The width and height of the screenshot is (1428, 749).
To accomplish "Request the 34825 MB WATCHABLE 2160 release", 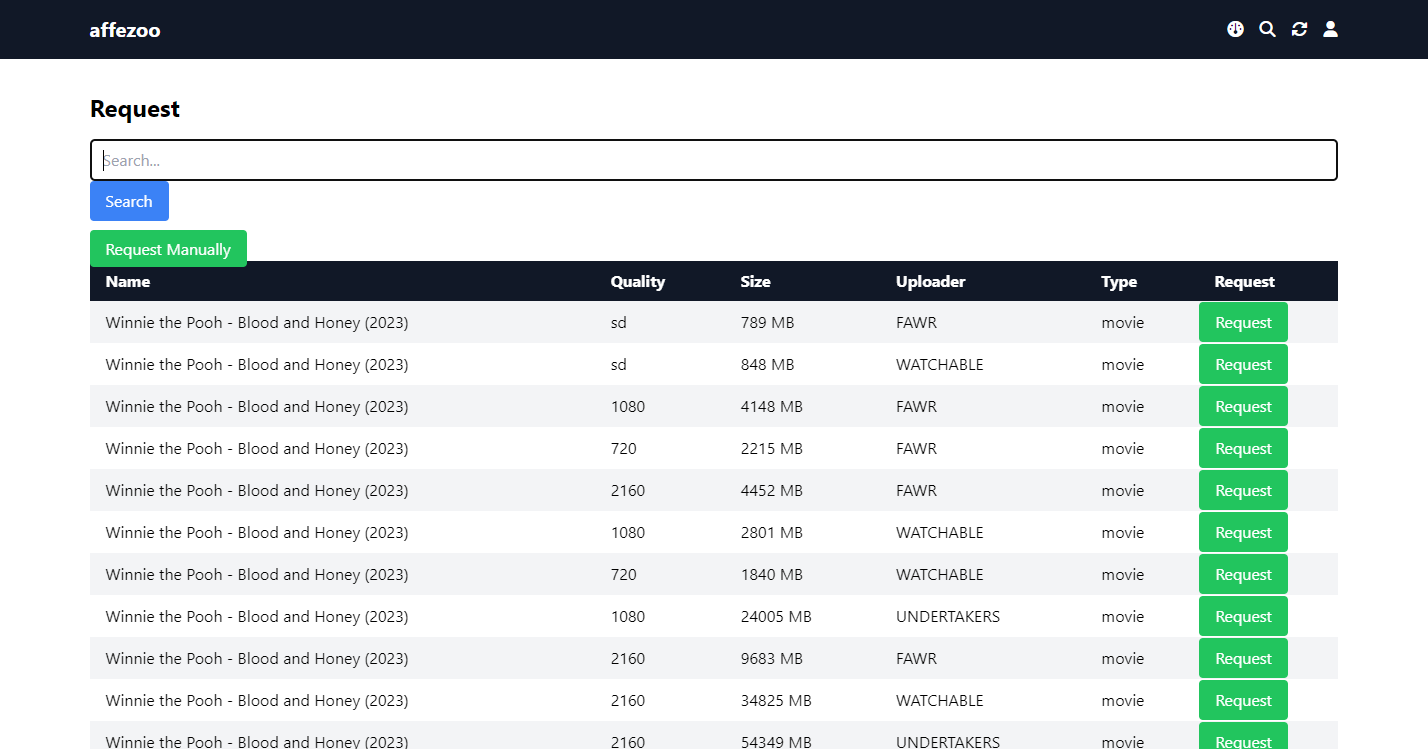I will (x=1243, y=700).
